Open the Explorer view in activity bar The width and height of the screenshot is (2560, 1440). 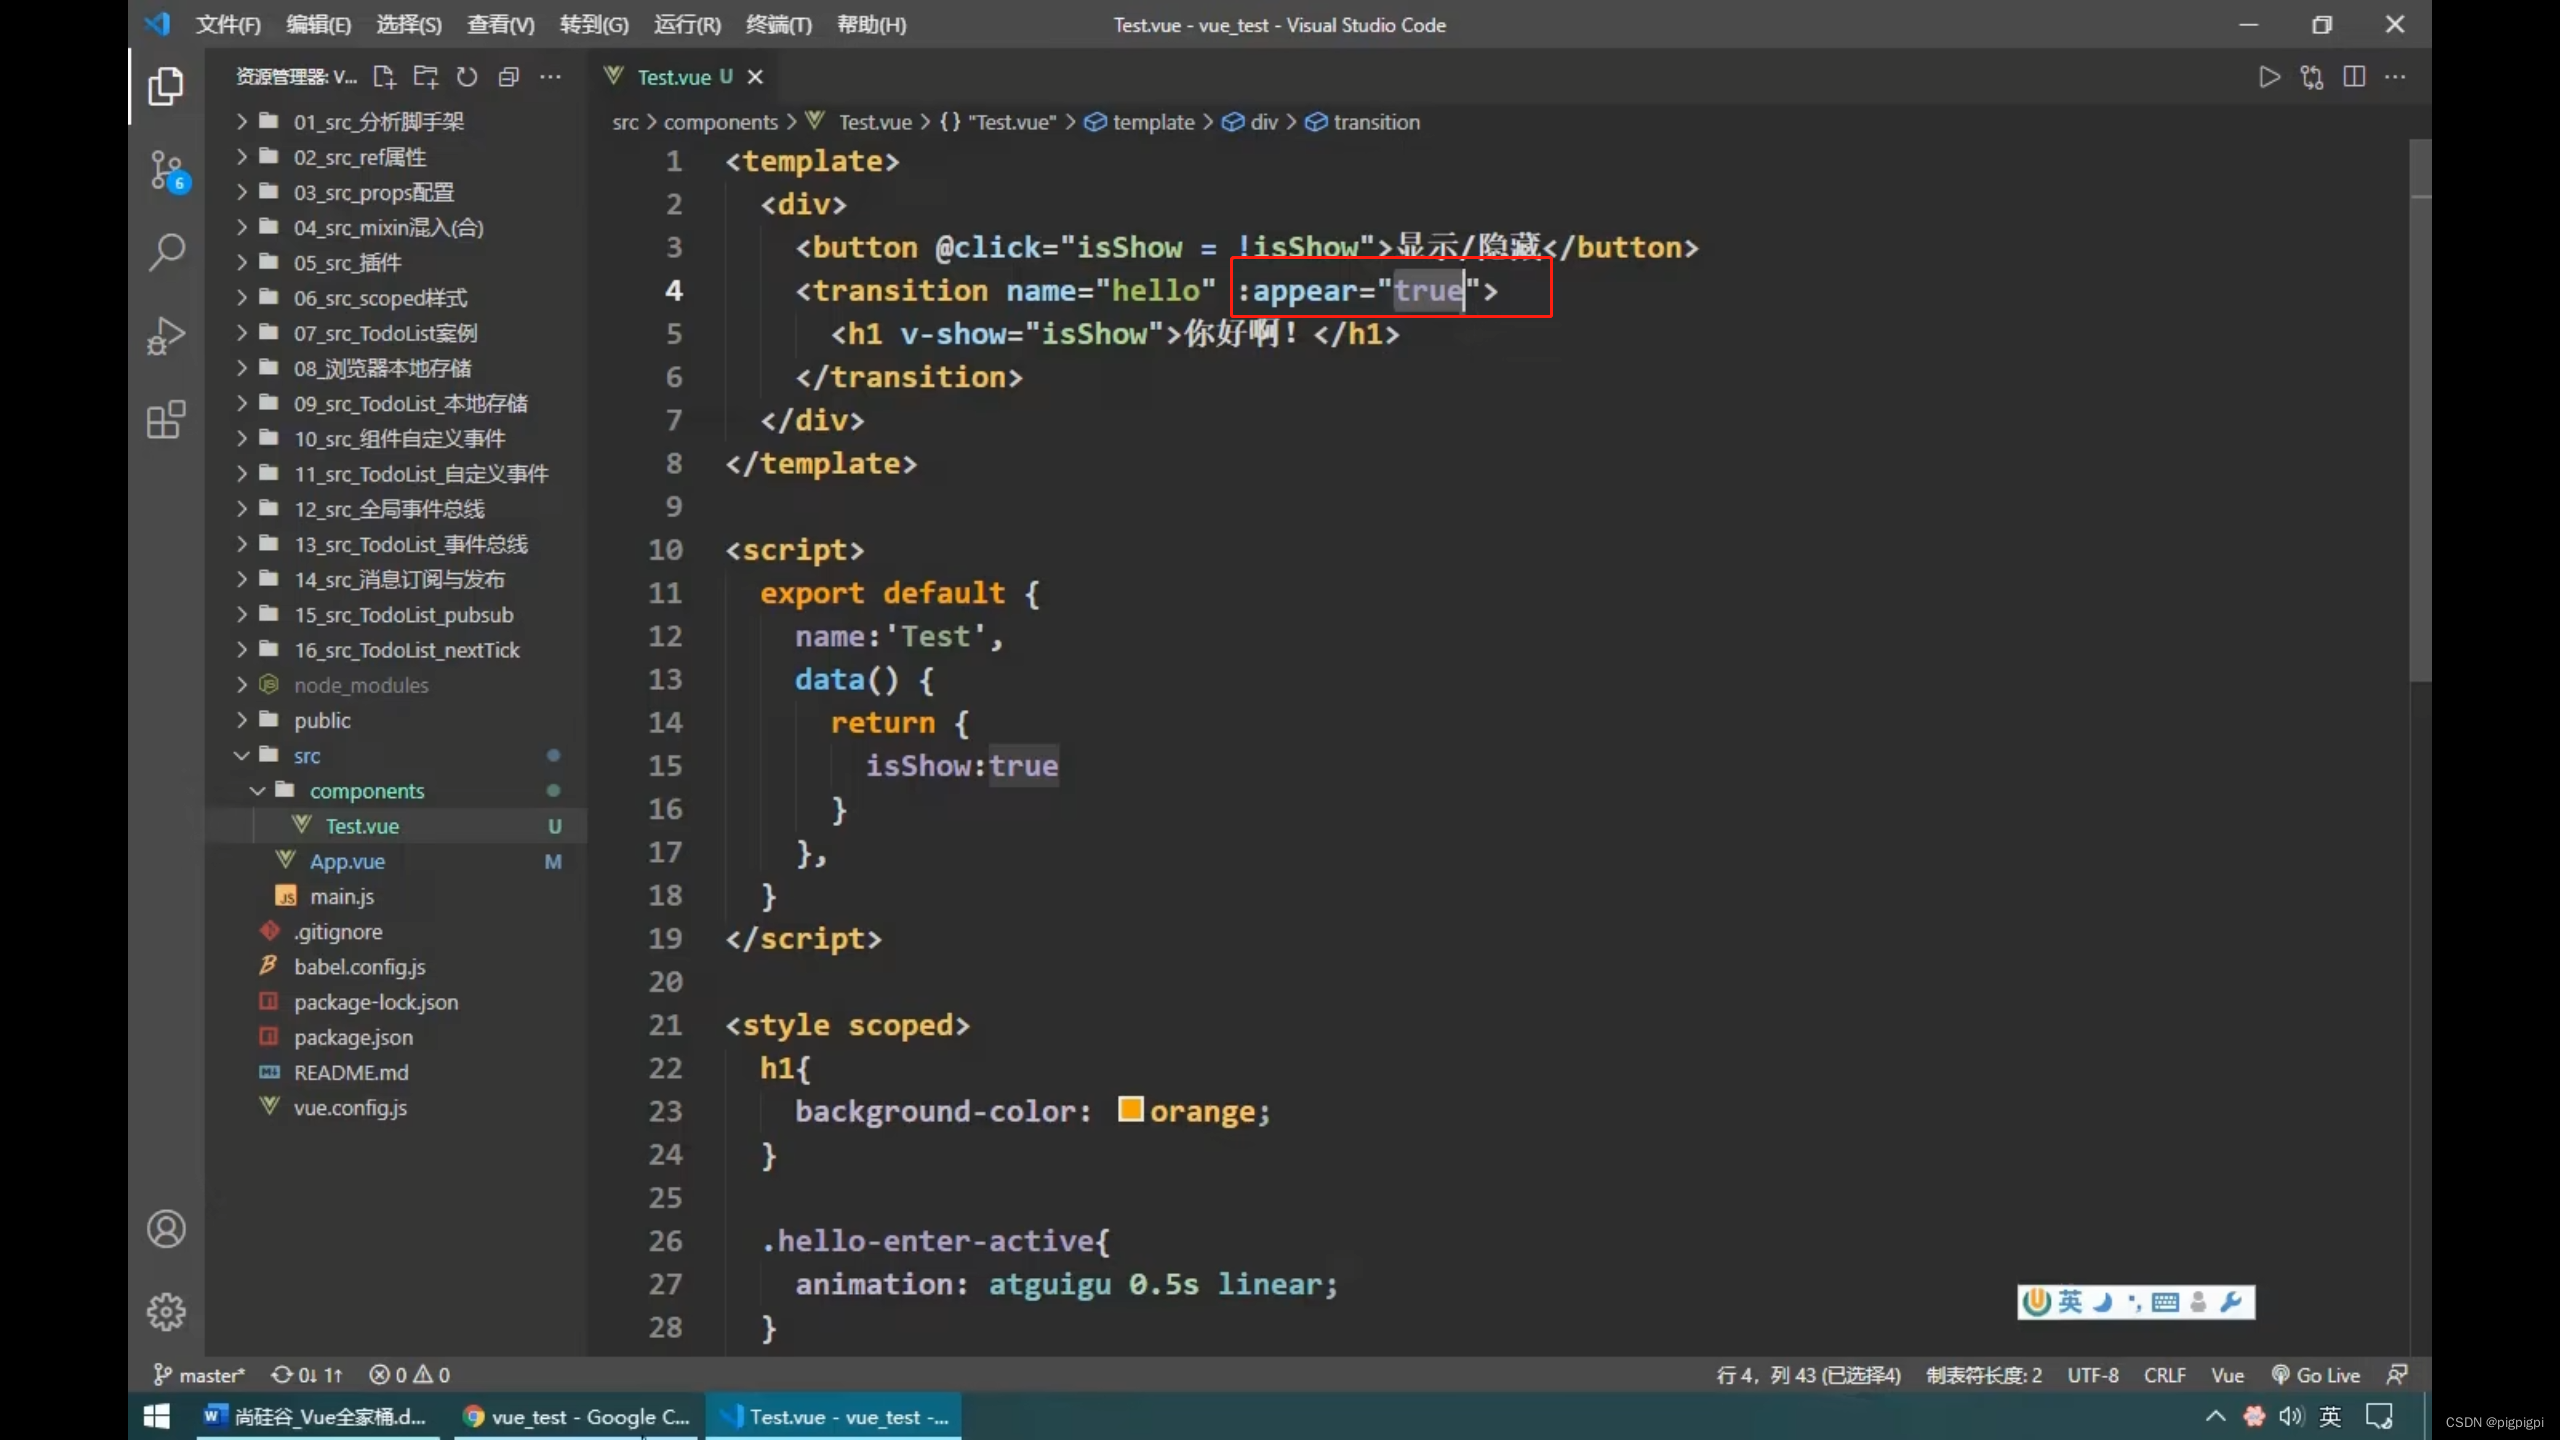[166, 86]
